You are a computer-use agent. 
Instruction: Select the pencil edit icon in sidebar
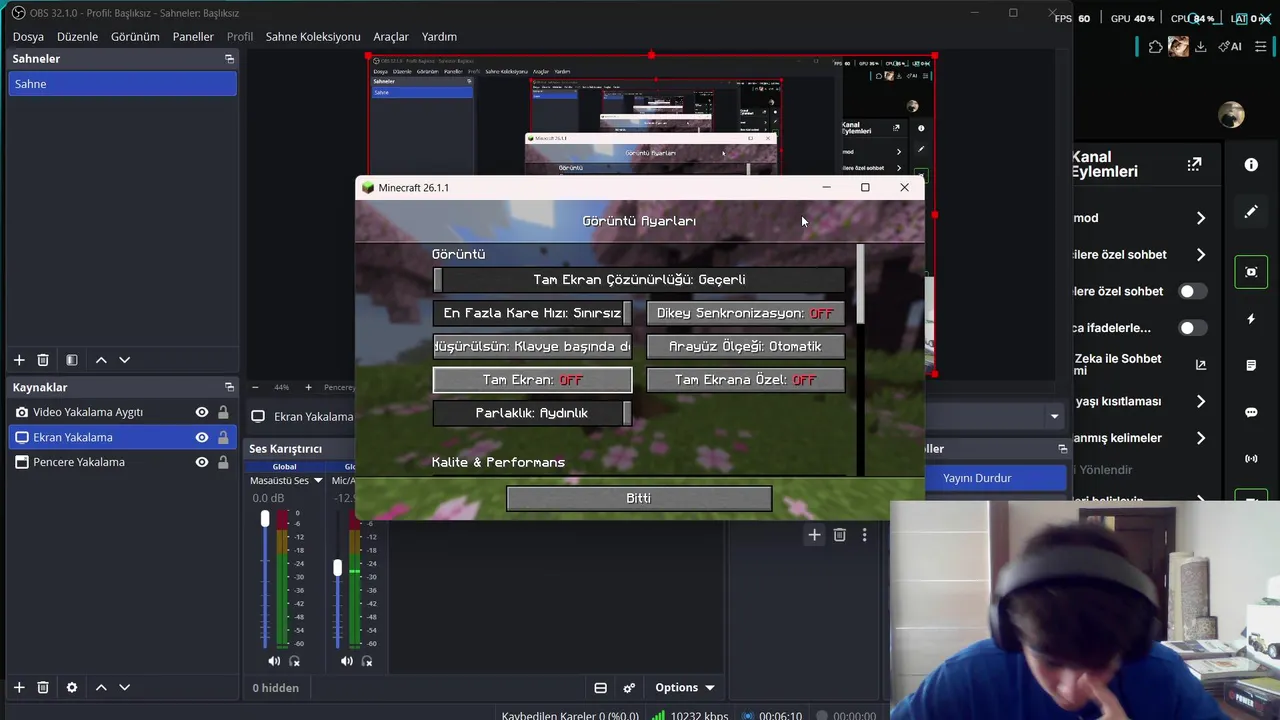click(x=1251, y=212)
